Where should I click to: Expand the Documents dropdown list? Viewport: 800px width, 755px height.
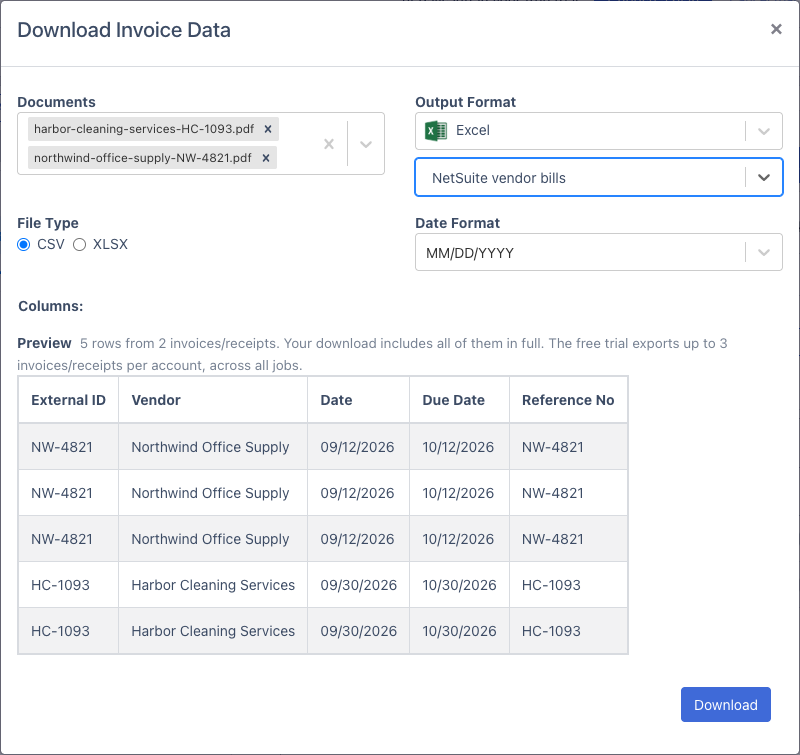(x=366, y=144)
